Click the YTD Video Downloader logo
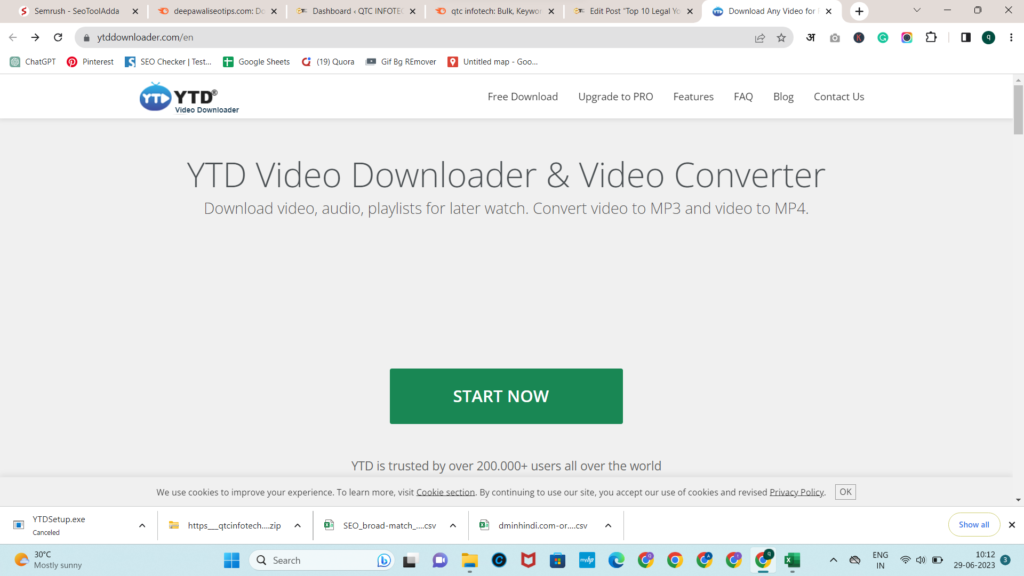The image size is (1024, 576). click(189, 98)
